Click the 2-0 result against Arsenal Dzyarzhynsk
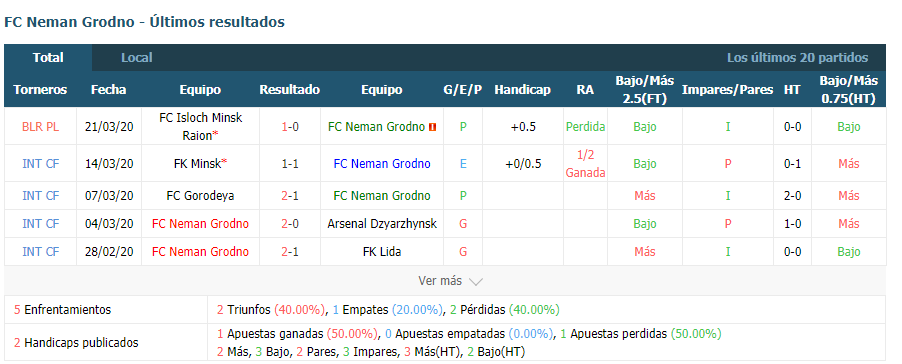This screenshot has width=902, height=364. [290, 224]
